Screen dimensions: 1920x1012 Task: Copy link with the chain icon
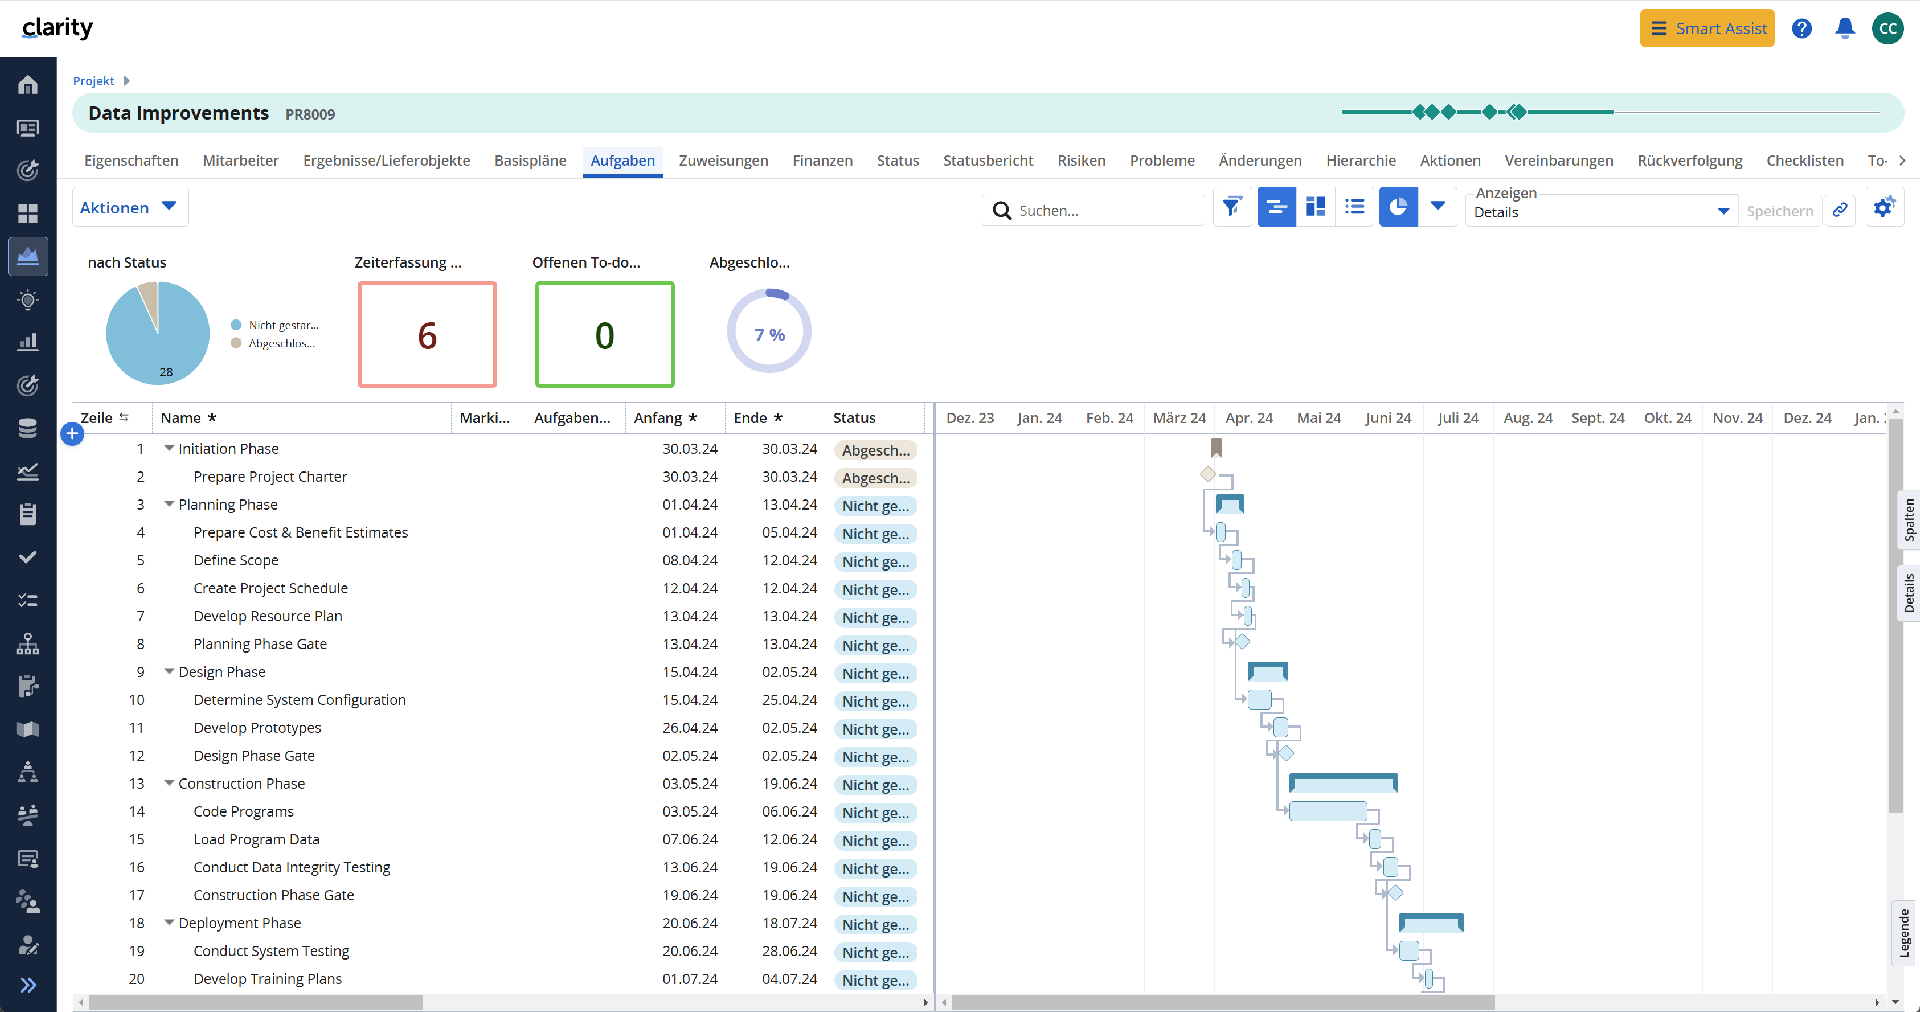click(1840, 210)
